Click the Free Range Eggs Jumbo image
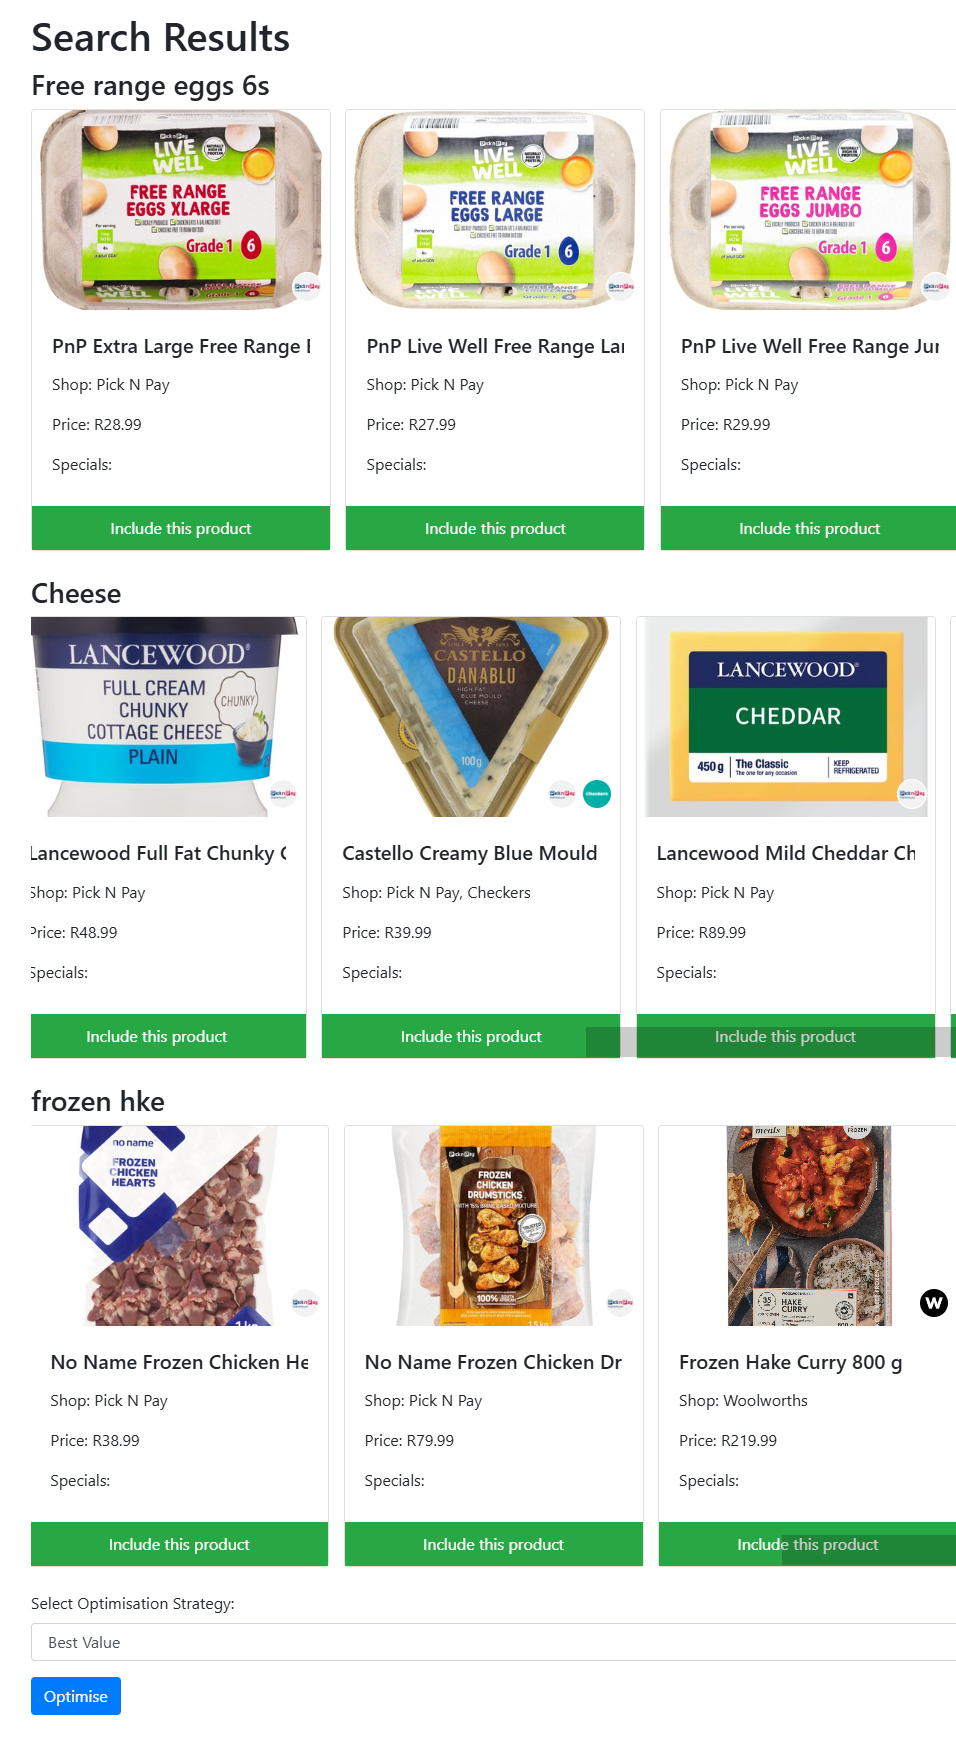Screen dimensions: 956x1756 click(x=809, y=210)
